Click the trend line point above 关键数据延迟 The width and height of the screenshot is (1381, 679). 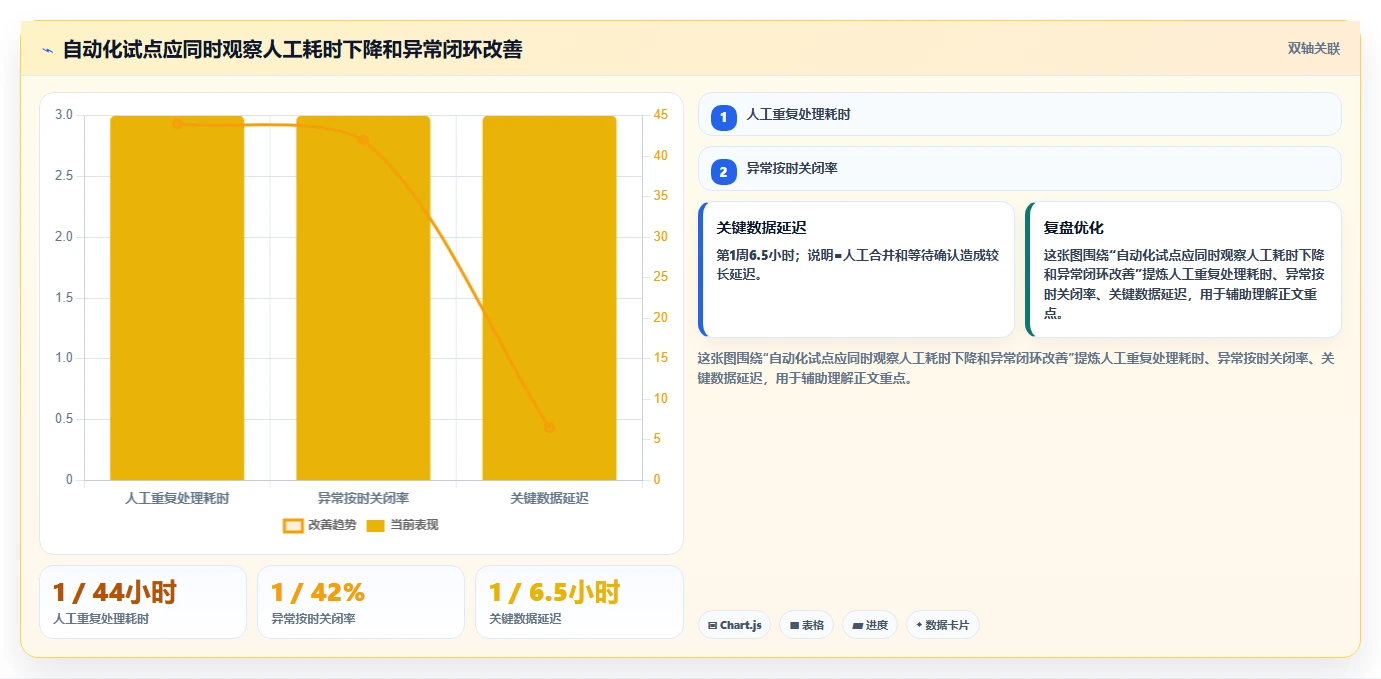click(x=549, y=428)
